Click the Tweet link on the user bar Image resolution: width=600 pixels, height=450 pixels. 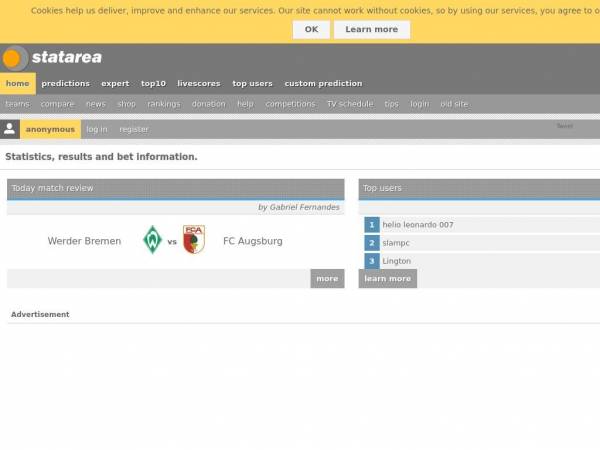565,126
